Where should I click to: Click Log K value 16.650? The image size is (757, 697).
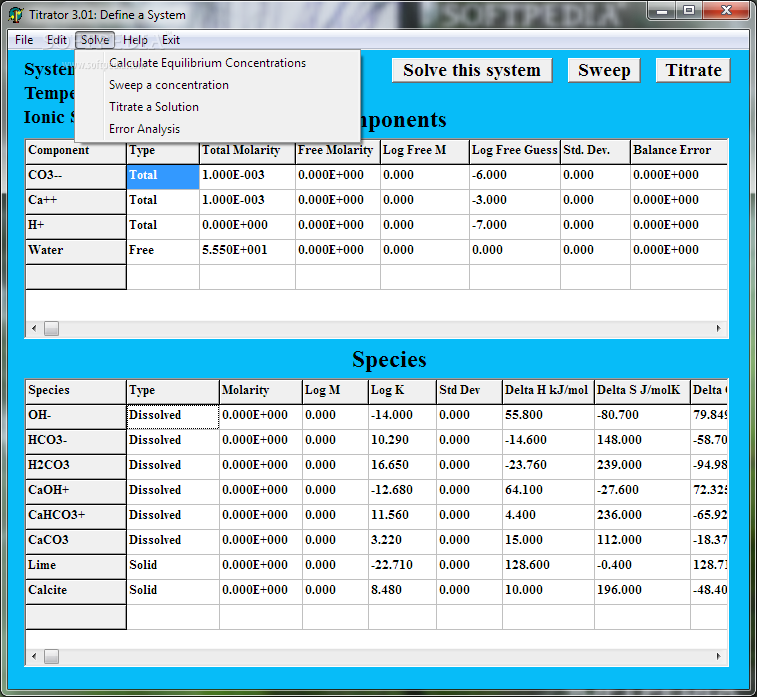coord(402,467)
